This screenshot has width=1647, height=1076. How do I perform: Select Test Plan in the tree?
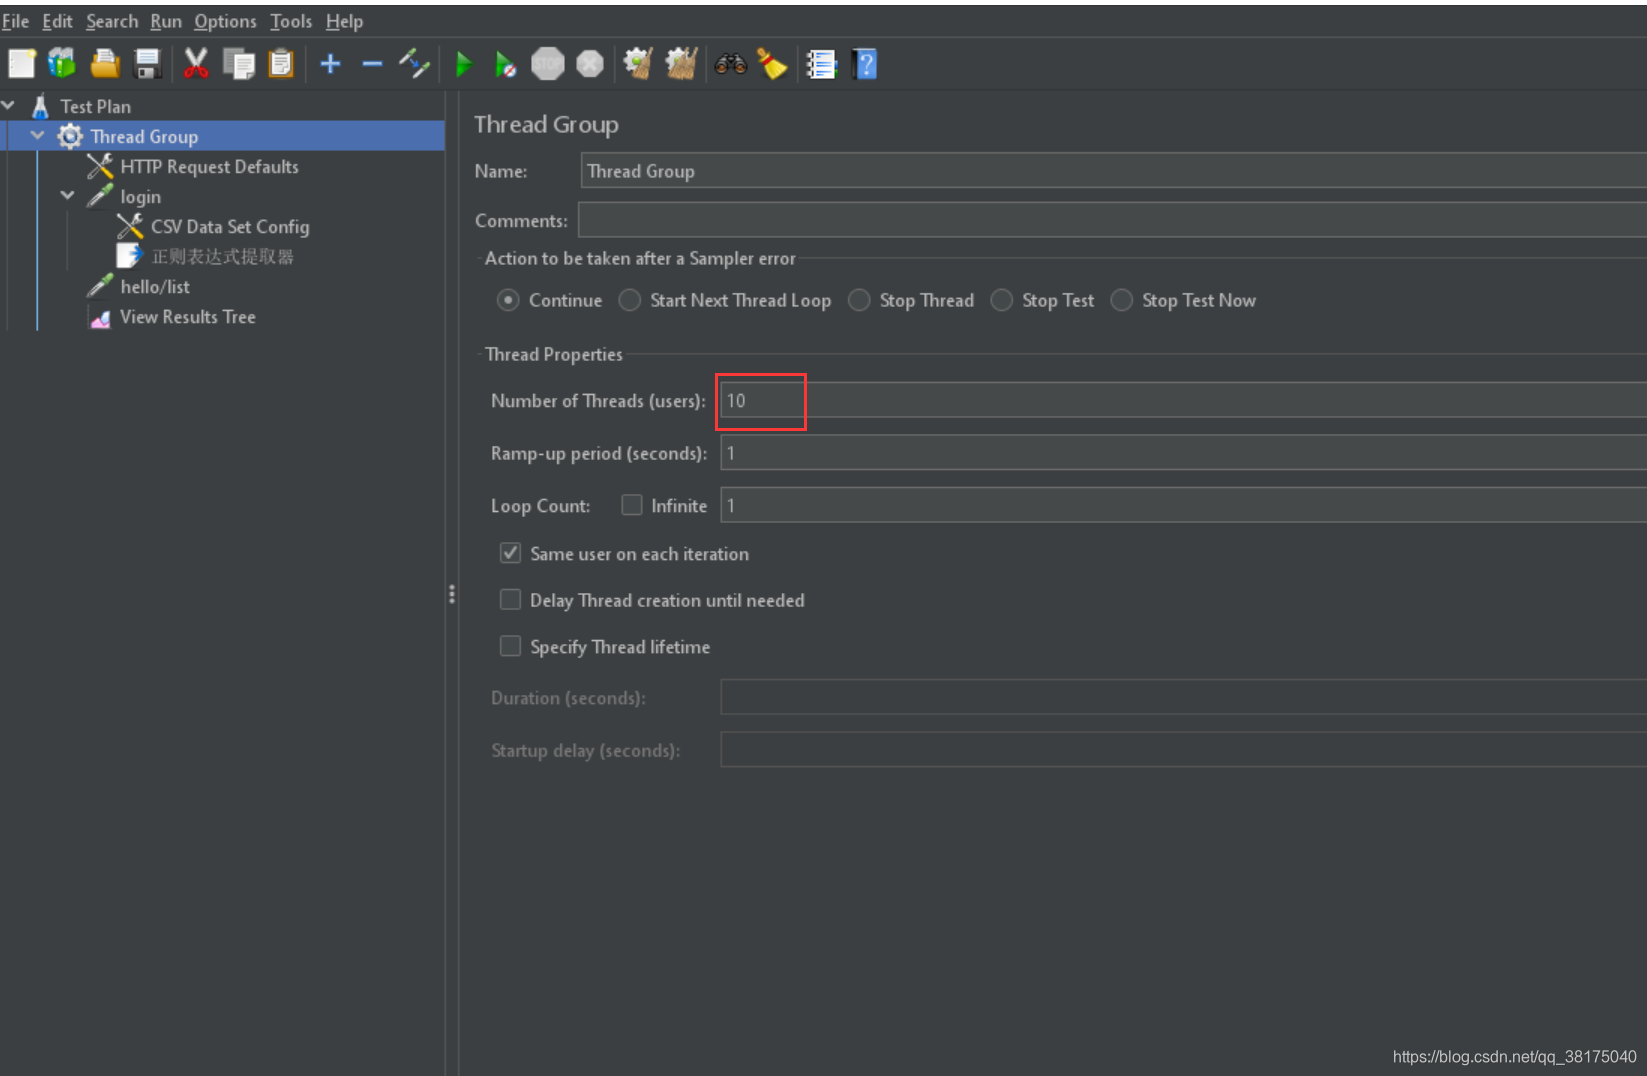coord(95,106)
